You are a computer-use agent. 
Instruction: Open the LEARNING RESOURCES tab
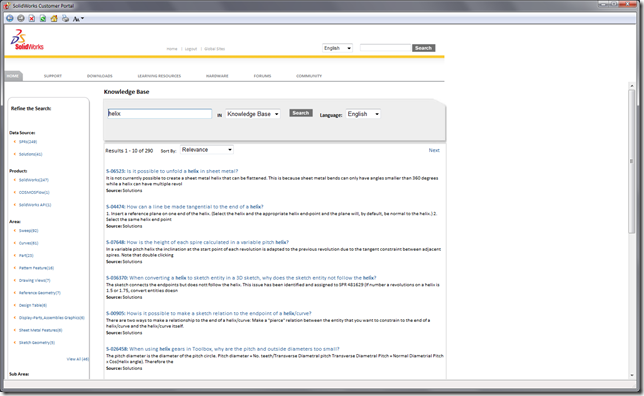coord(159,76)
